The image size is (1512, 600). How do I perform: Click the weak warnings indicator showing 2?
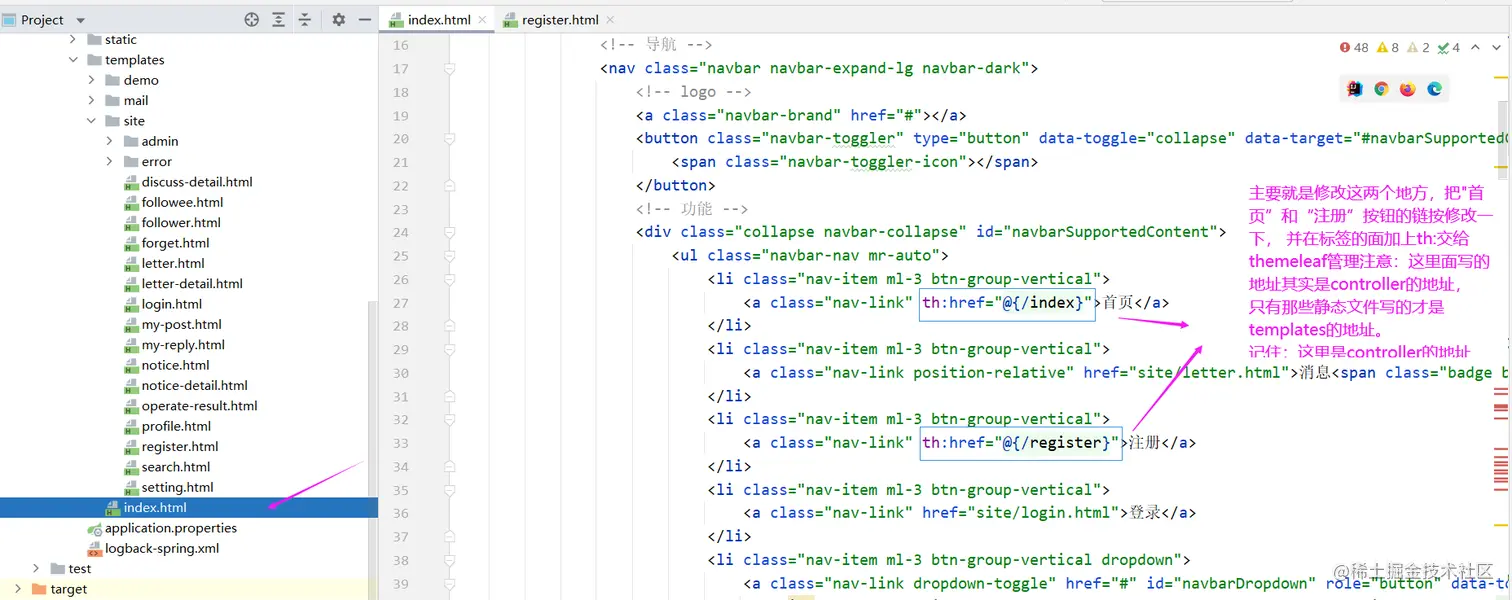[x=1418, y=47]
